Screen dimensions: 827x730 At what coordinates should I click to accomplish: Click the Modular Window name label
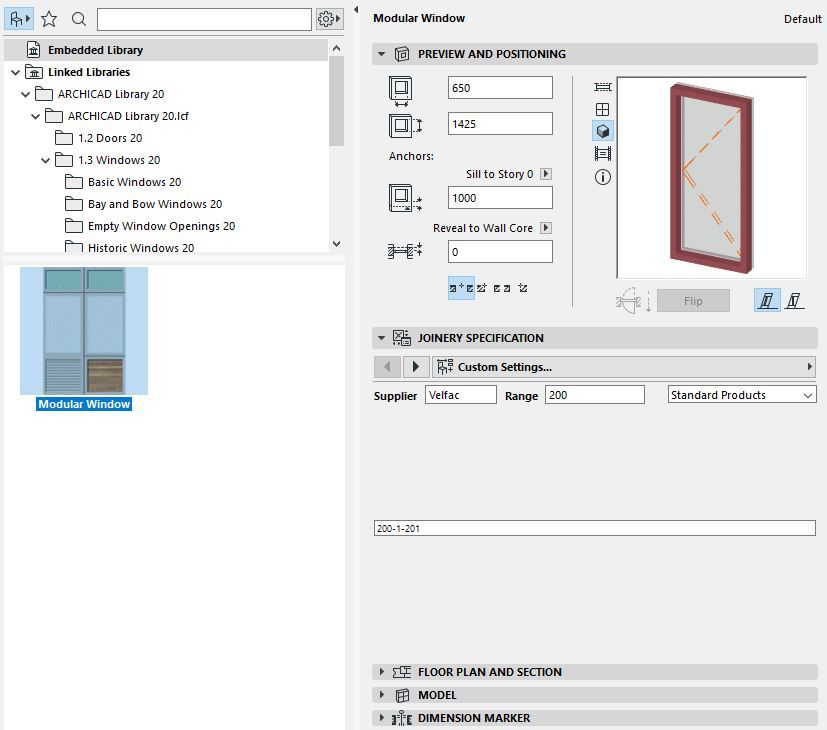coord(84,404)
